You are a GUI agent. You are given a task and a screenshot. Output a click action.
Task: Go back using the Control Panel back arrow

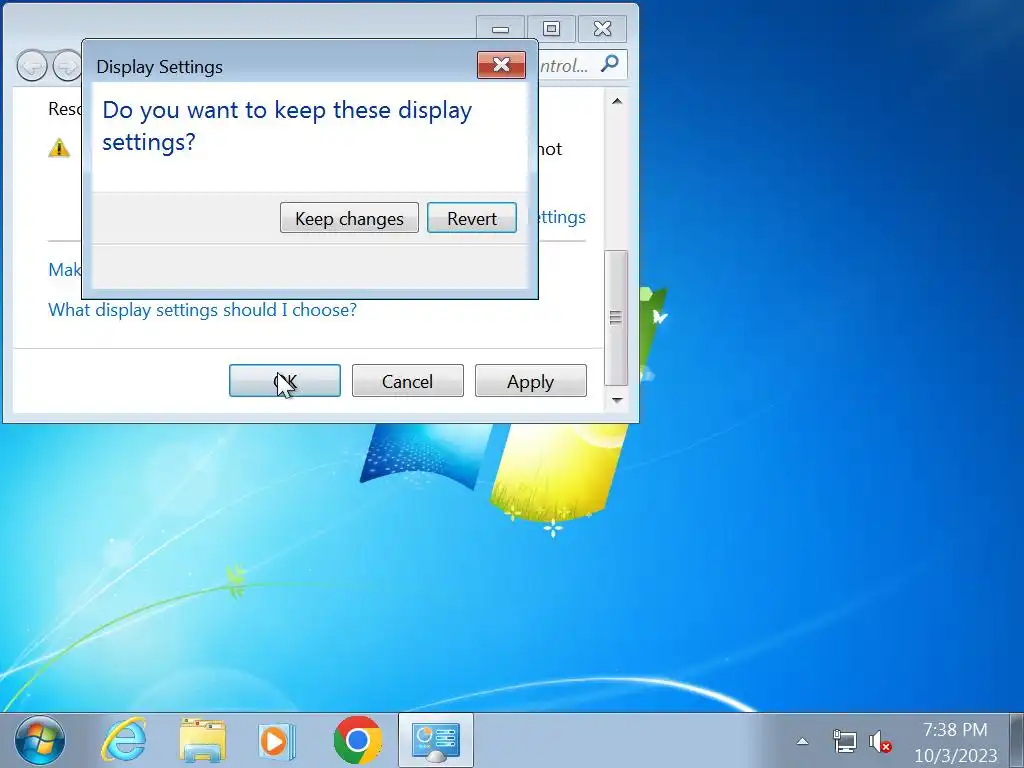(x=31, y=66)
